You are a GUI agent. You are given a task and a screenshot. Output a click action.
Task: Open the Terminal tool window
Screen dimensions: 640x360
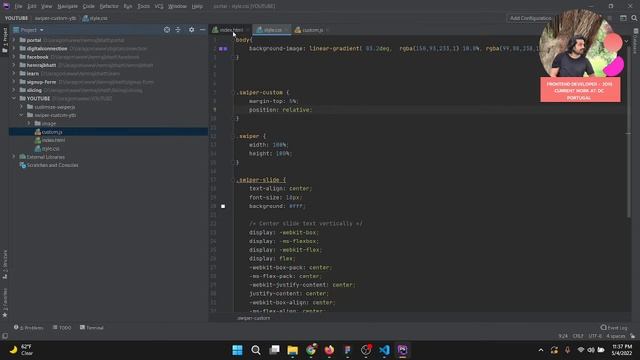point(92,327)
